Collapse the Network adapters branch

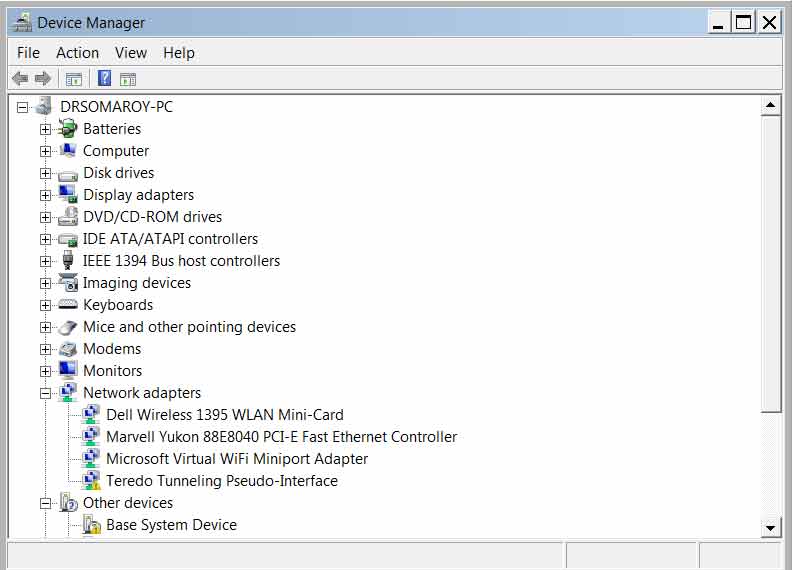[x=45, y=393]
